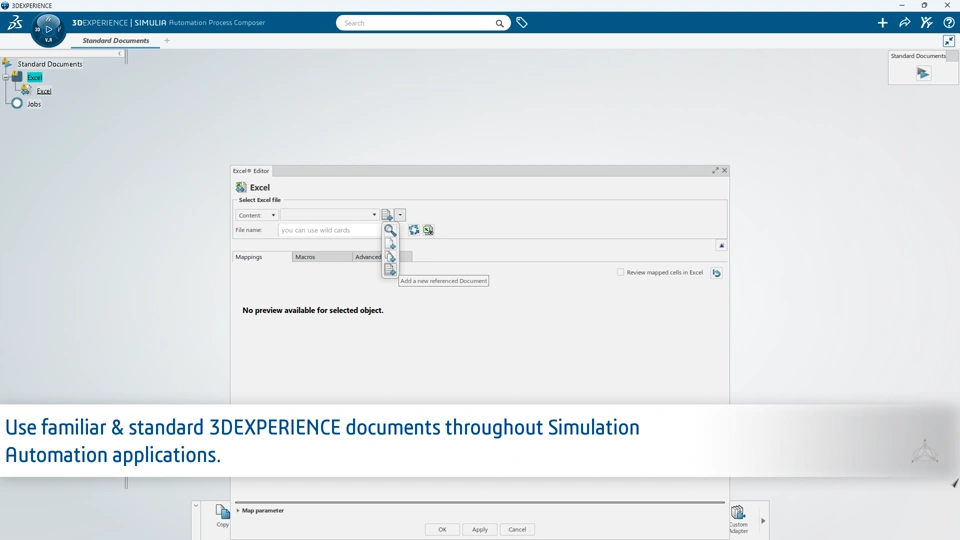Switch to the Macros tab
This screenshot has height=540, width=960.
322,257
